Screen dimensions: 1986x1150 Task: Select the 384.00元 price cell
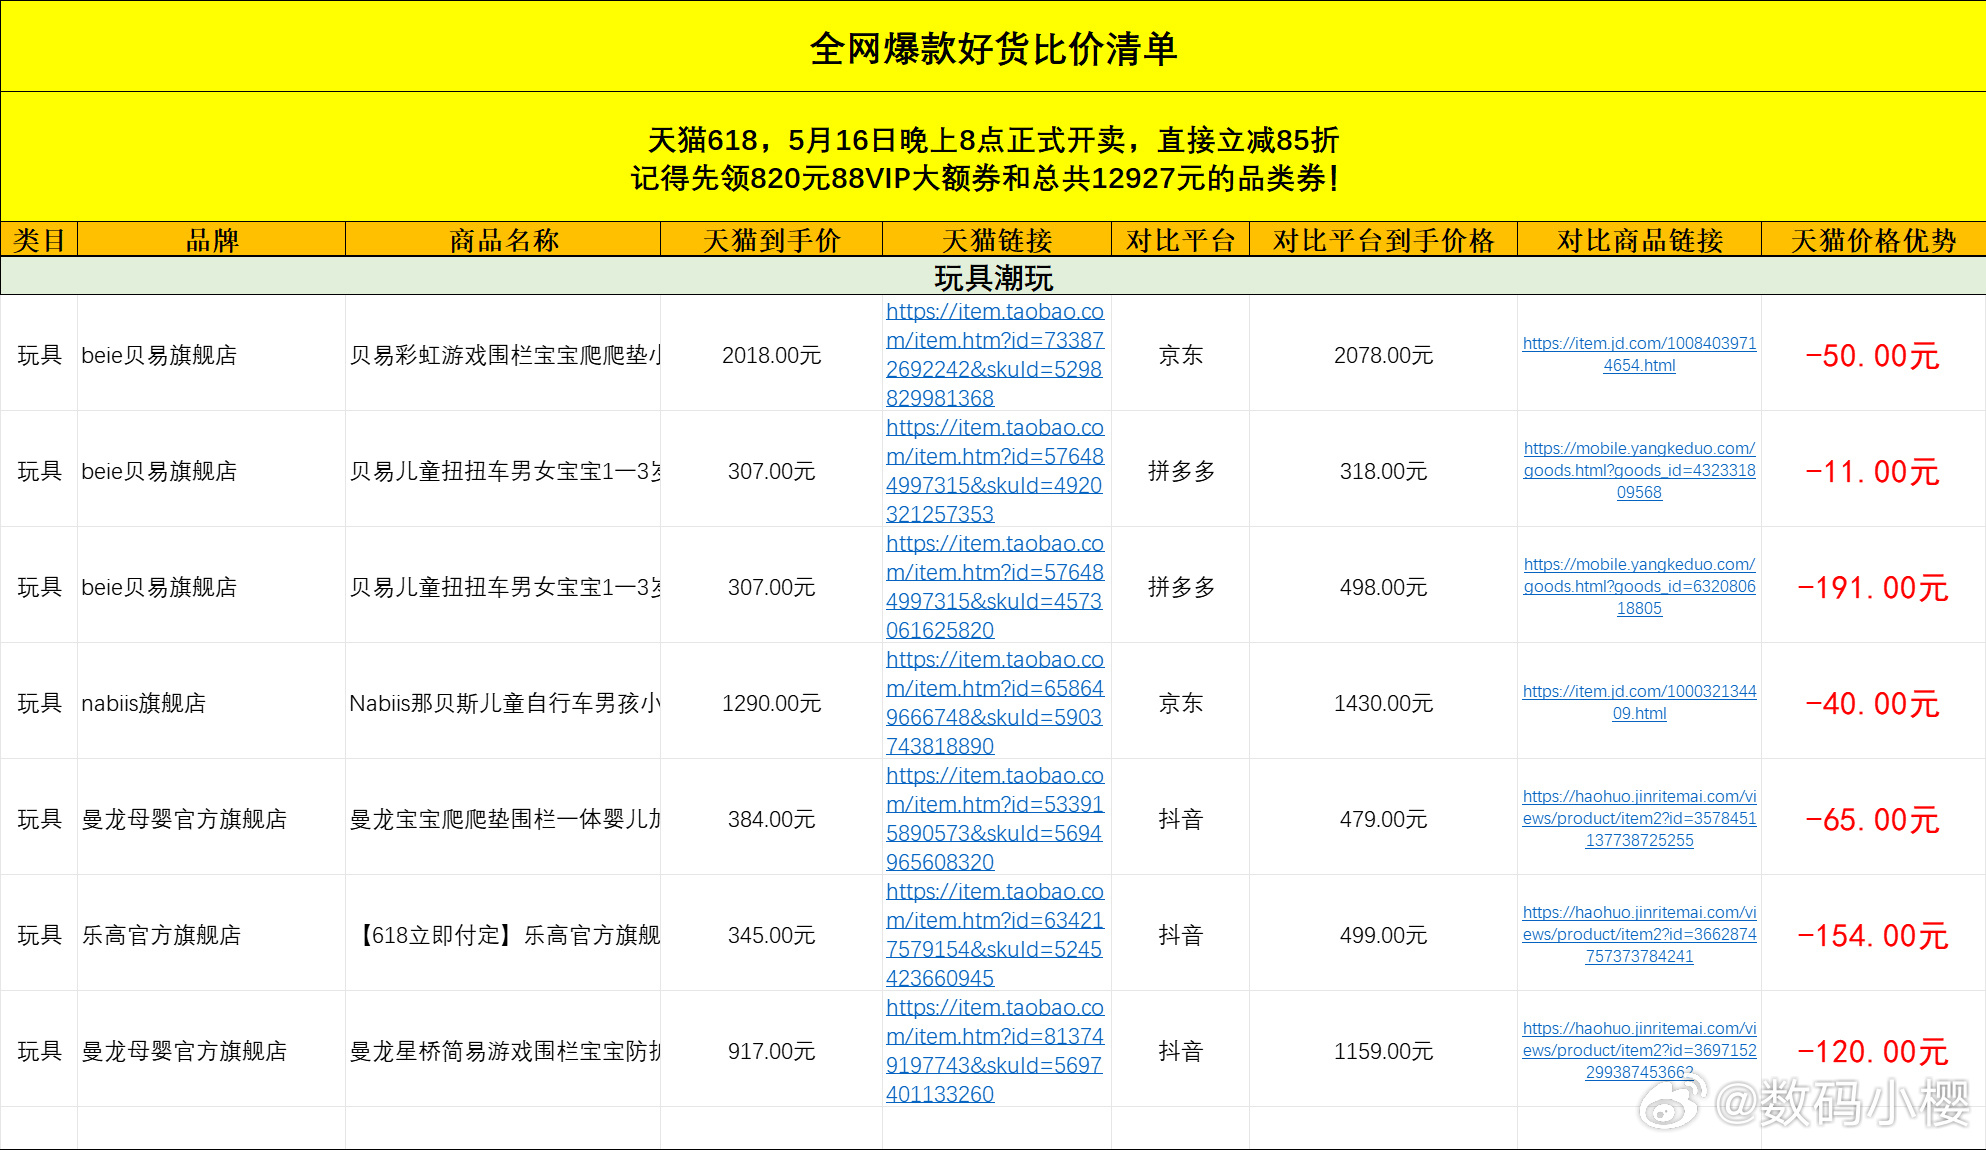(x=771, y=819)
